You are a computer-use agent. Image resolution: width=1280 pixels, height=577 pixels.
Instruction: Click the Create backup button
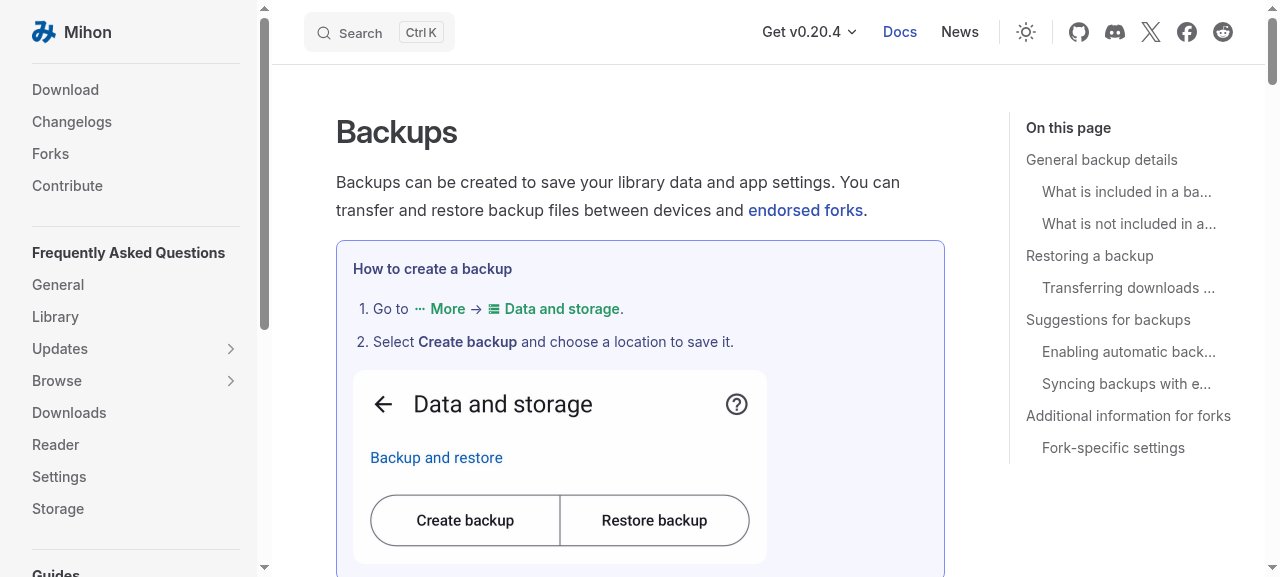[x=465, y=520]
